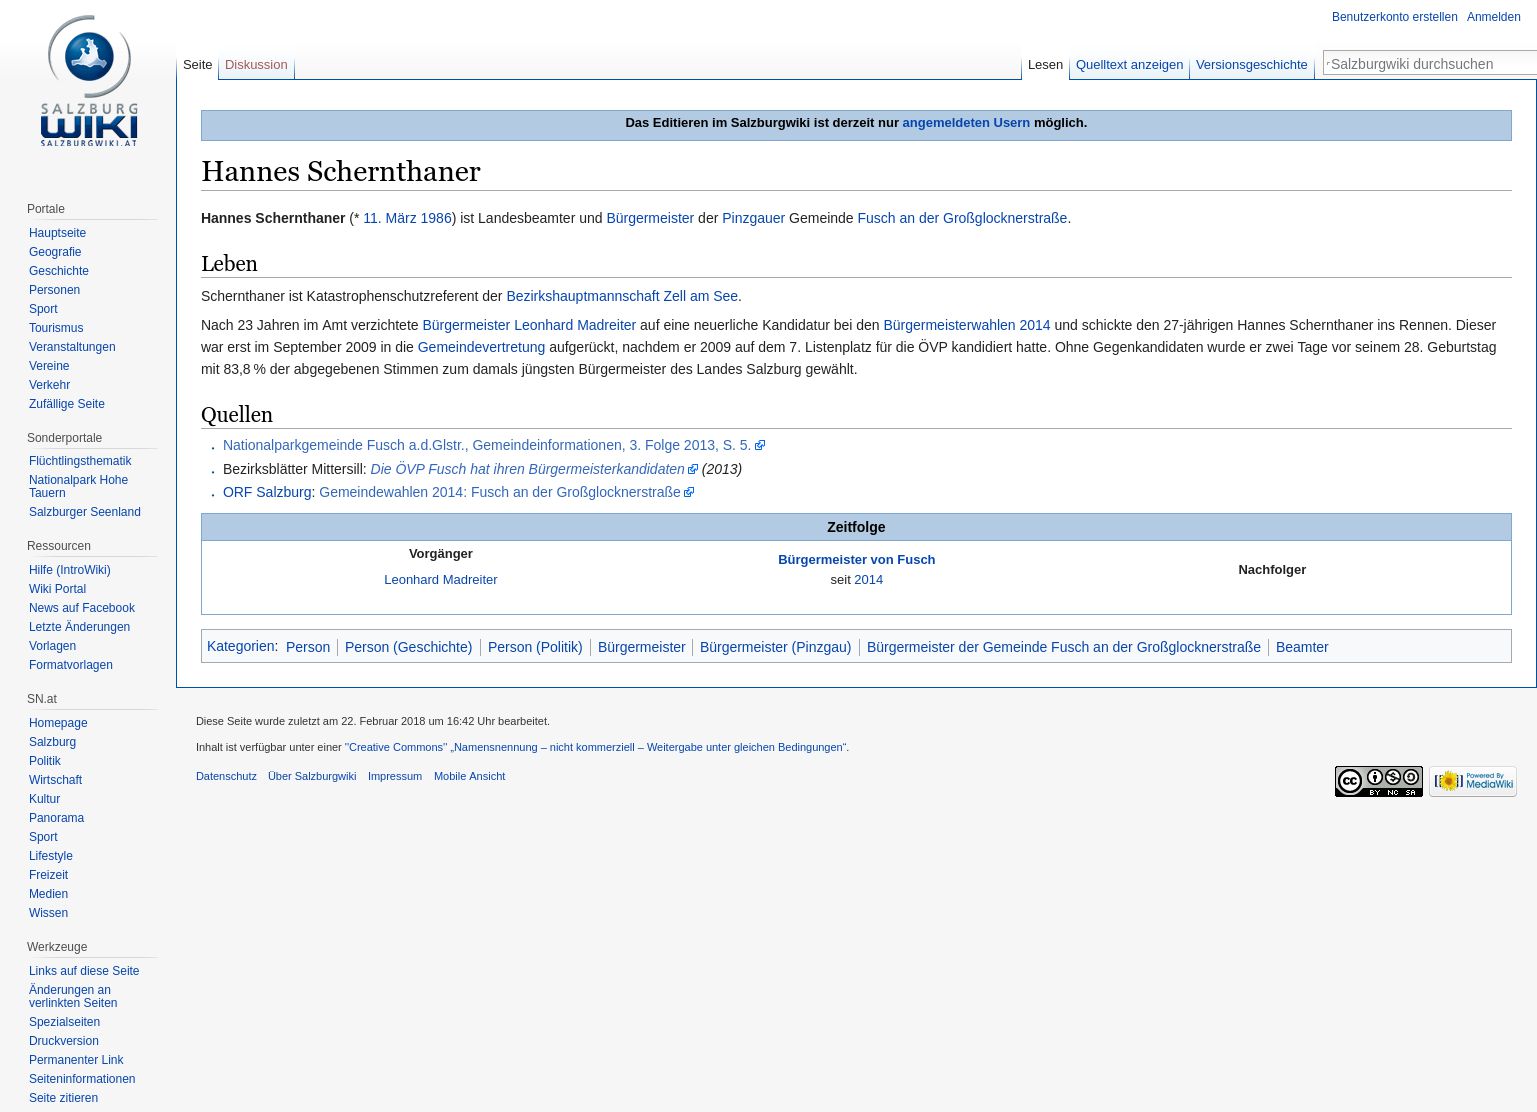Open Impressum footer link
Image resolution: width=1537 pixels, height=1112 pixels.
pos(395,776)
